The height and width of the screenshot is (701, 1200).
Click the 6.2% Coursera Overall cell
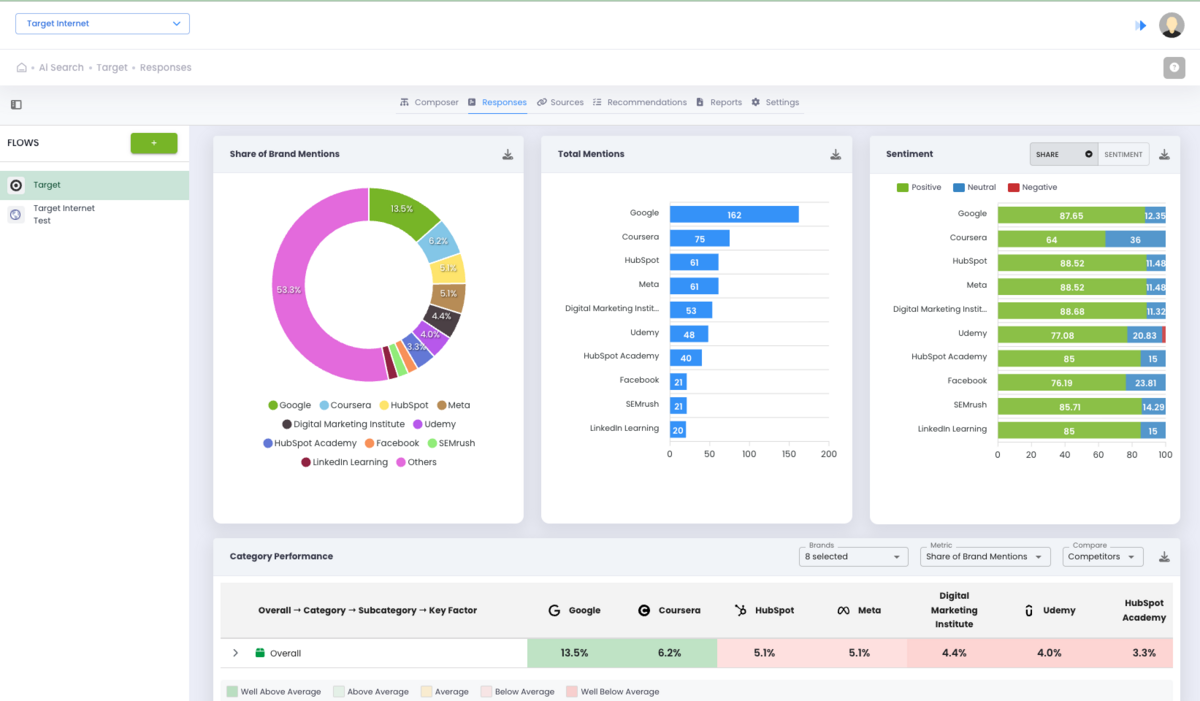pos(669,653)
